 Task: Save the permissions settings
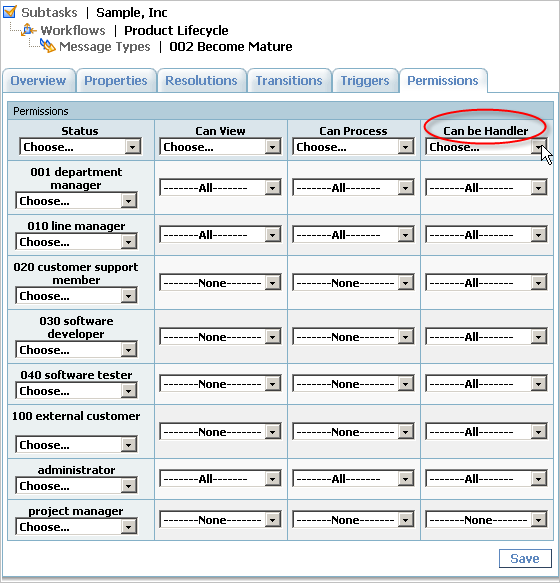tap(525, 558)
